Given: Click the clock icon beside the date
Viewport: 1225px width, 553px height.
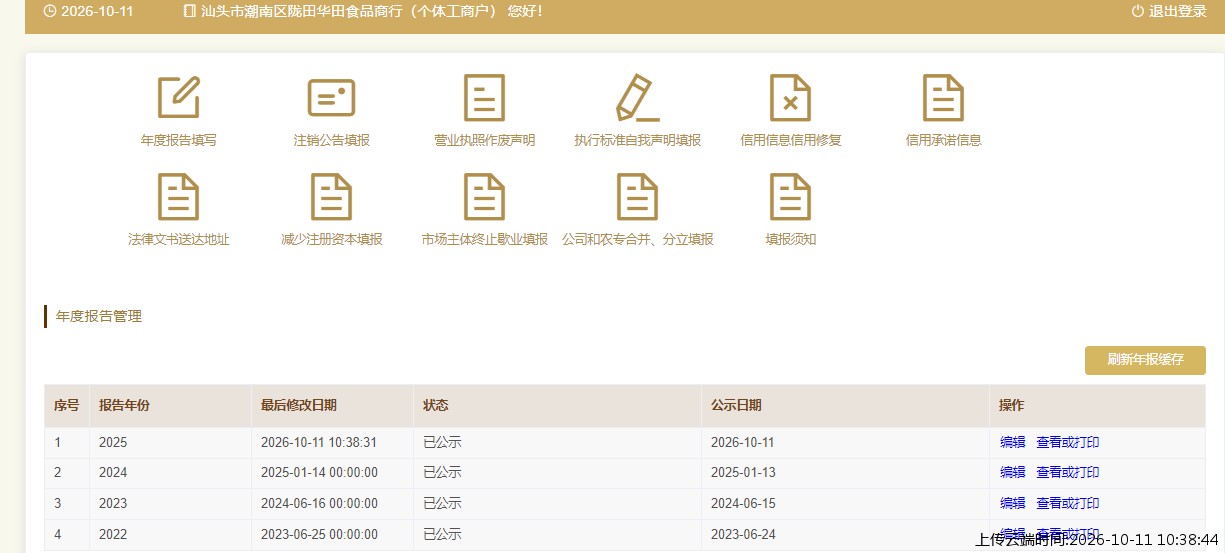Looking at the screenshot, I should tap(50, 11).
